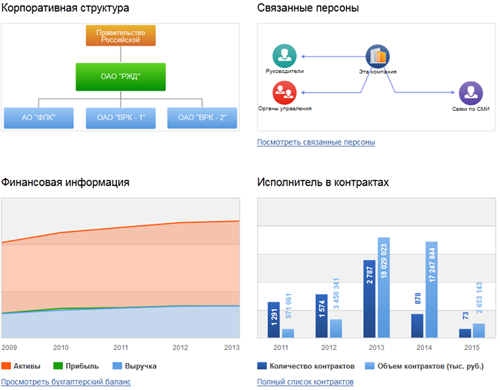Click the purple Связи по СМИ icon

coord(471,93)
